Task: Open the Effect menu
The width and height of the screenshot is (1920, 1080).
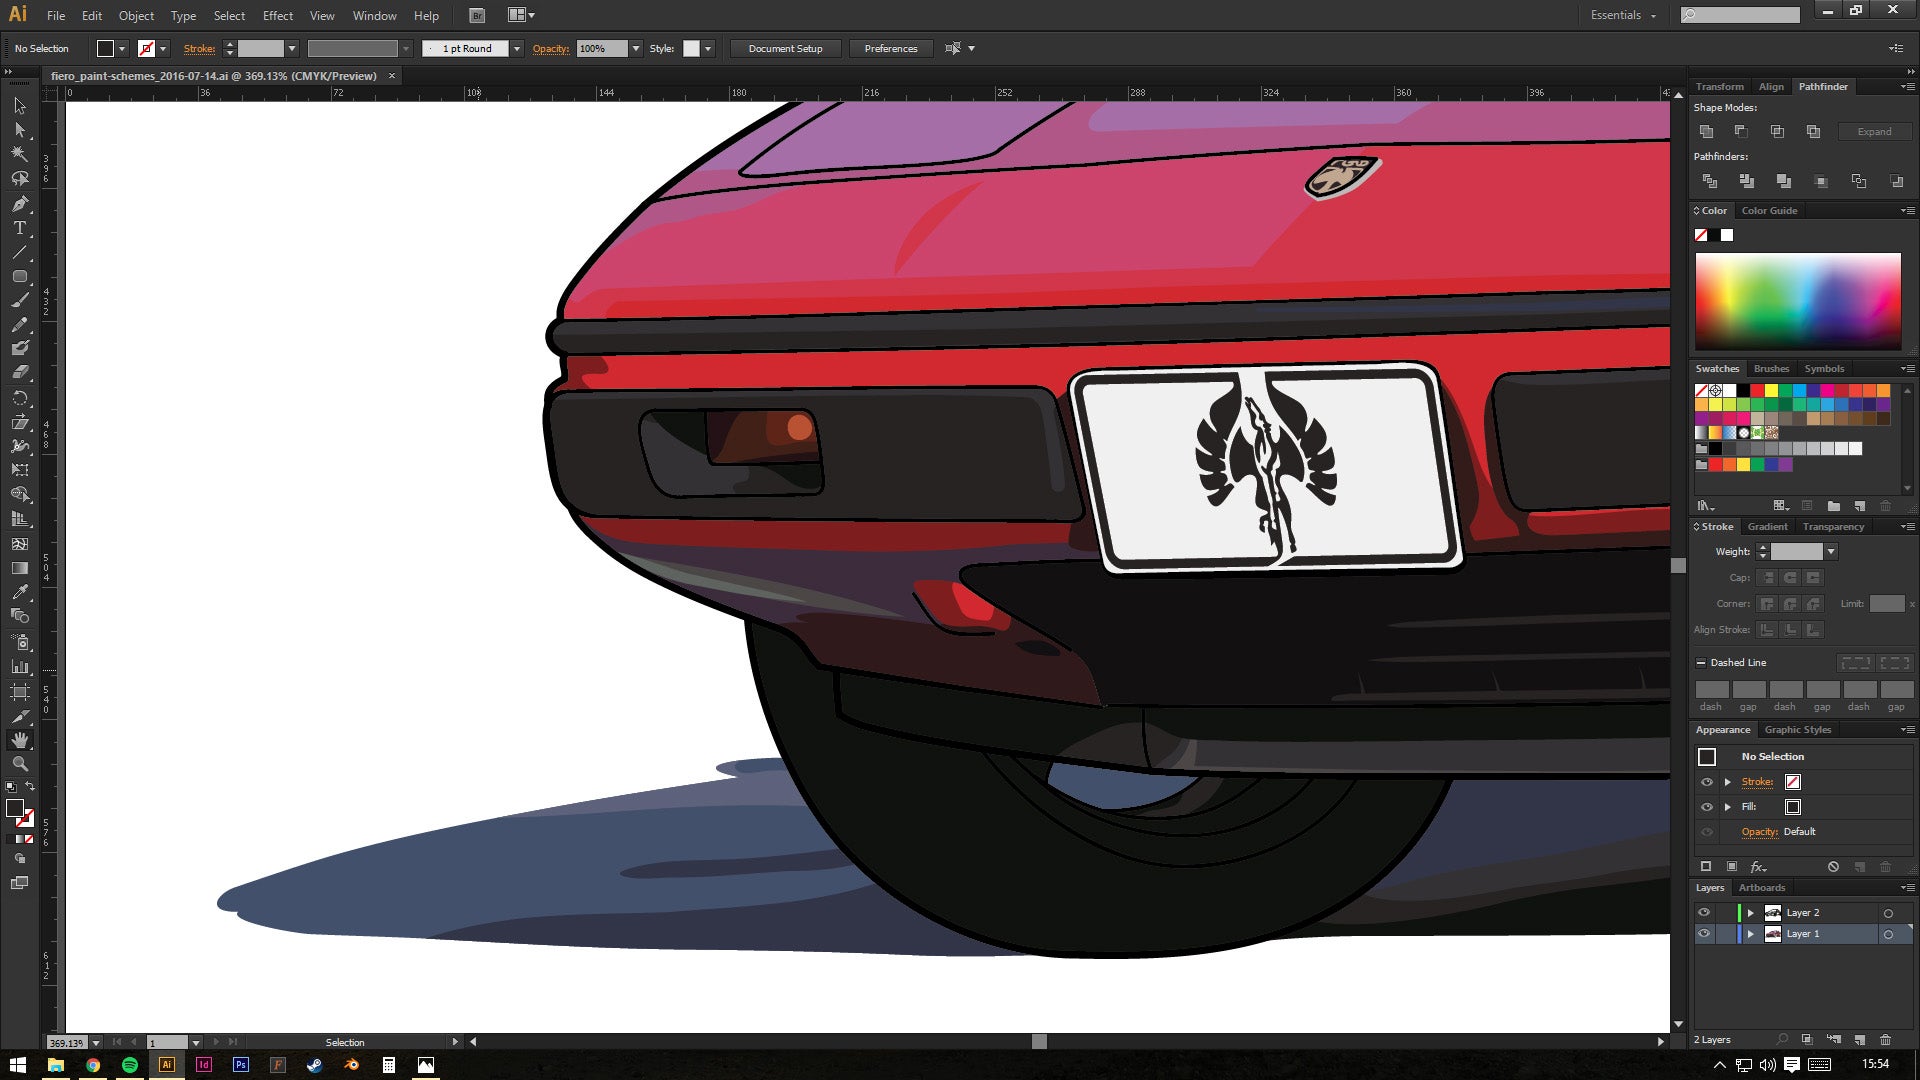Action: pos(278,16)
